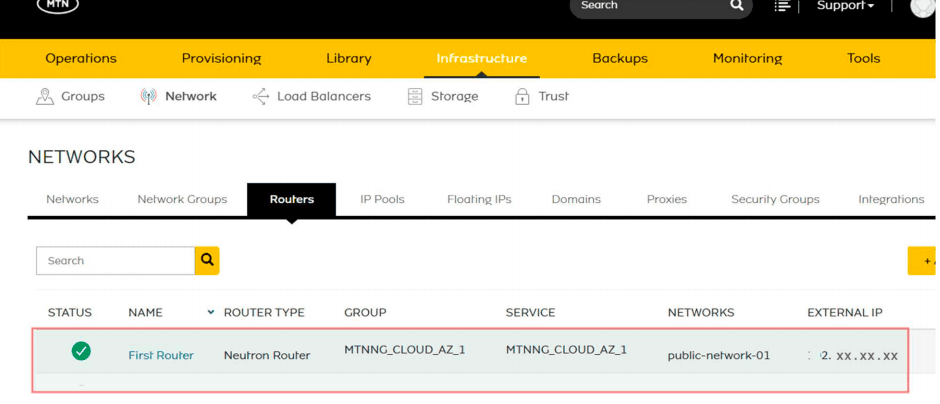940x404 pixels.
Task: Click the Trust padlock icon
Action: pyautogui.click(x=522, y=97)
